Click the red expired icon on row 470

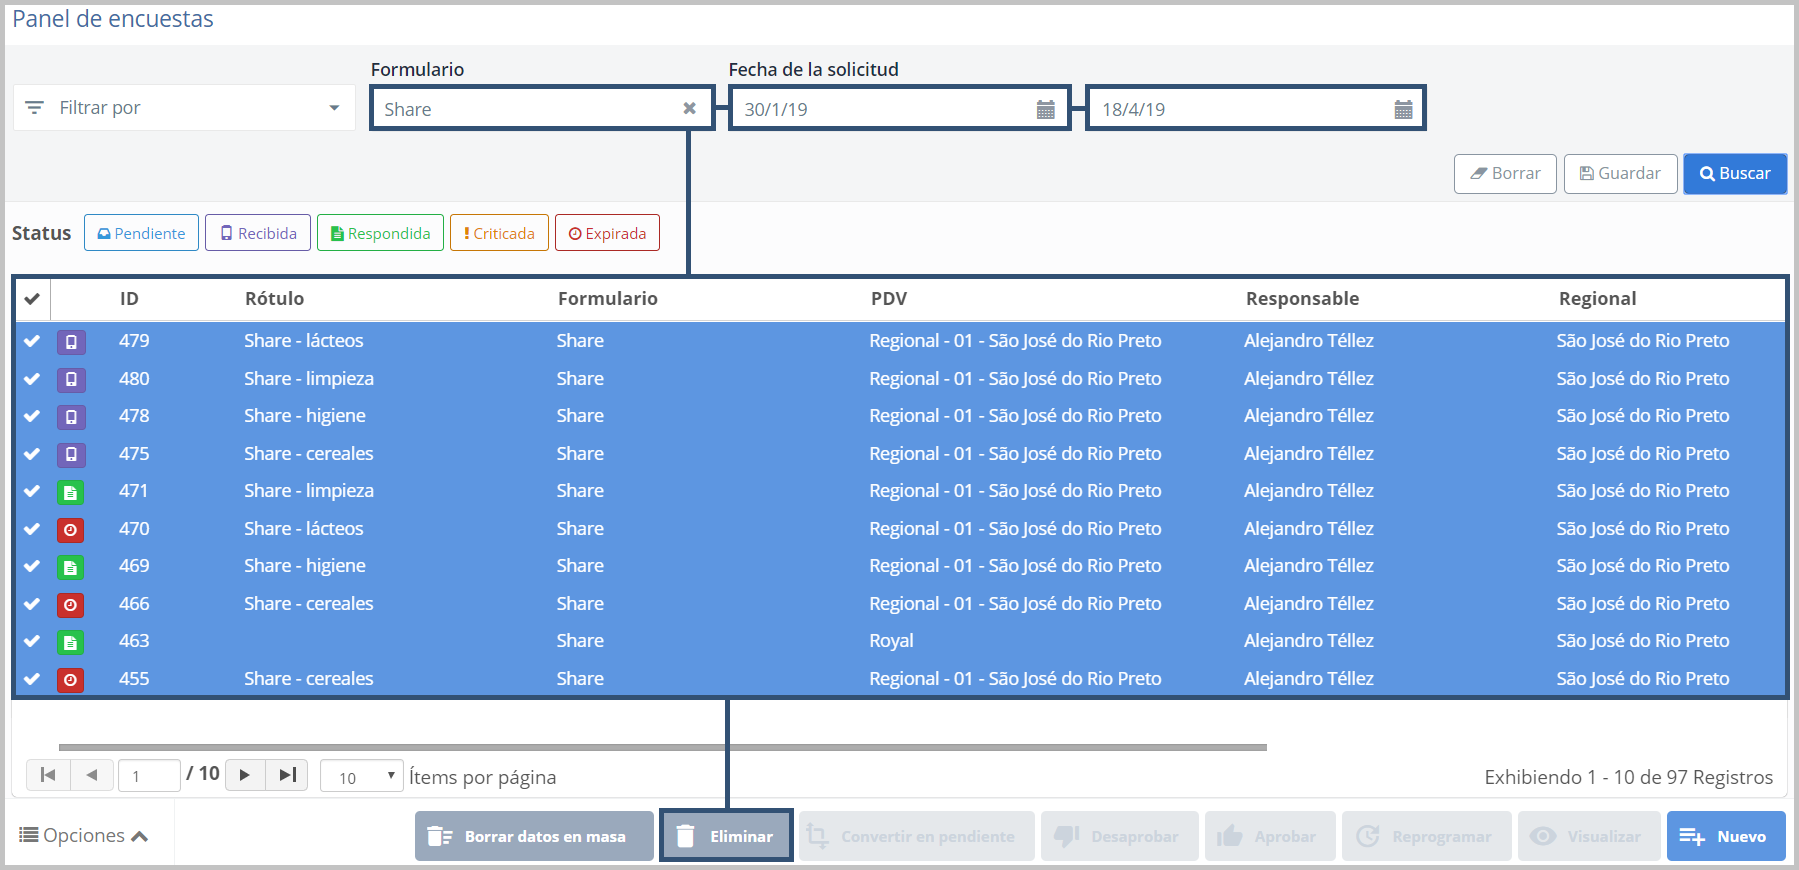[x=71, y=530]
